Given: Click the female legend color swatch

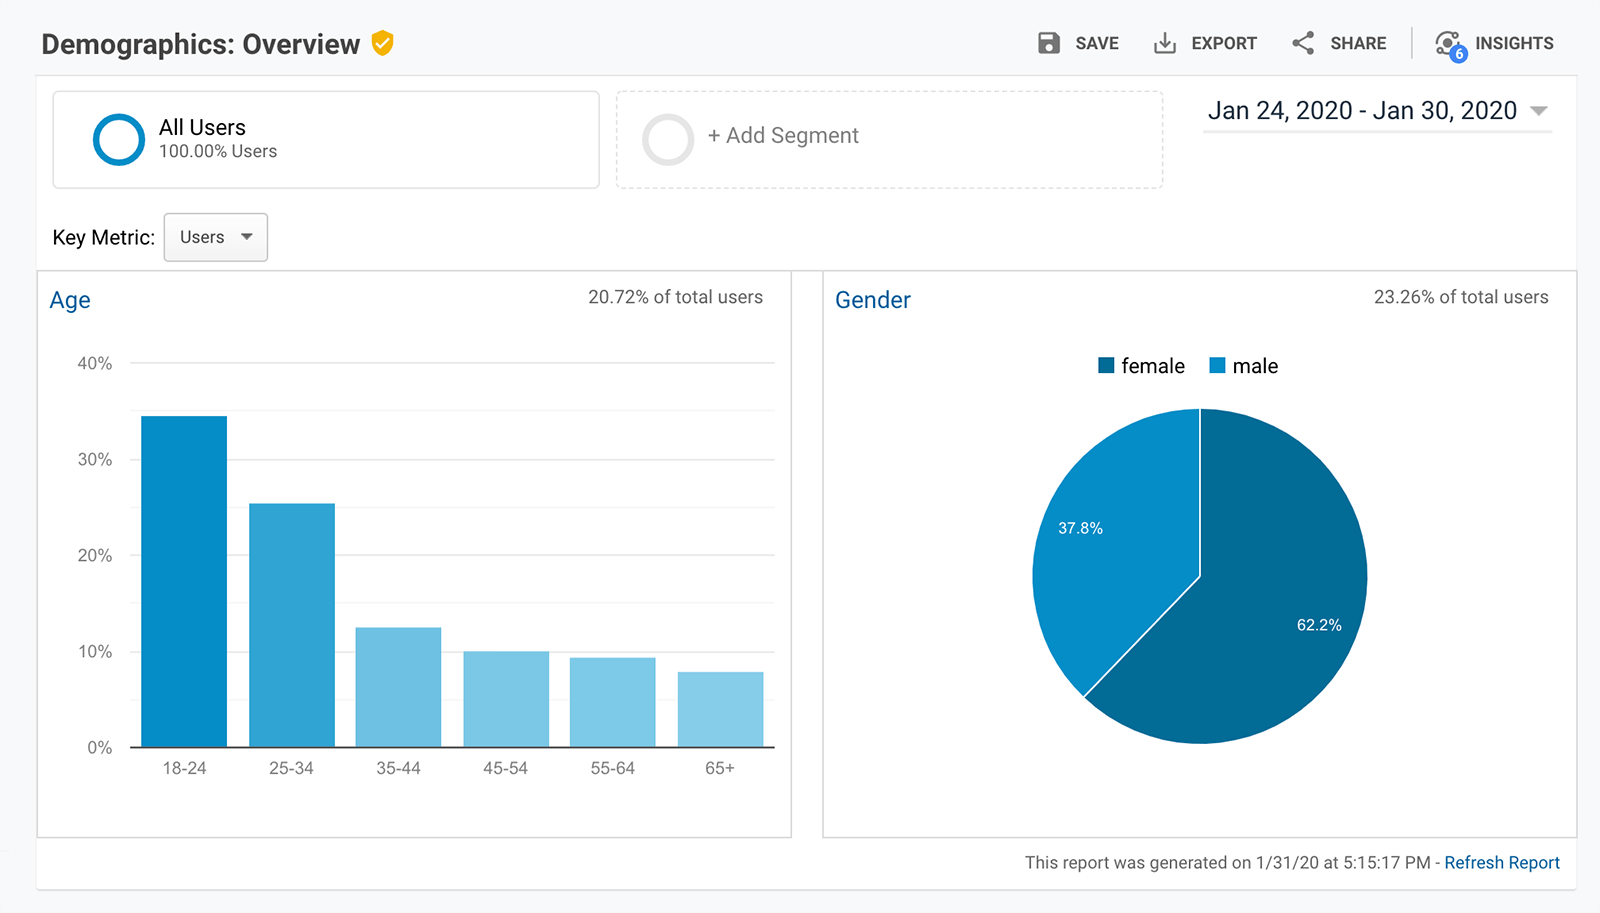Looking at the screenshot, I should pos(1106,365).
